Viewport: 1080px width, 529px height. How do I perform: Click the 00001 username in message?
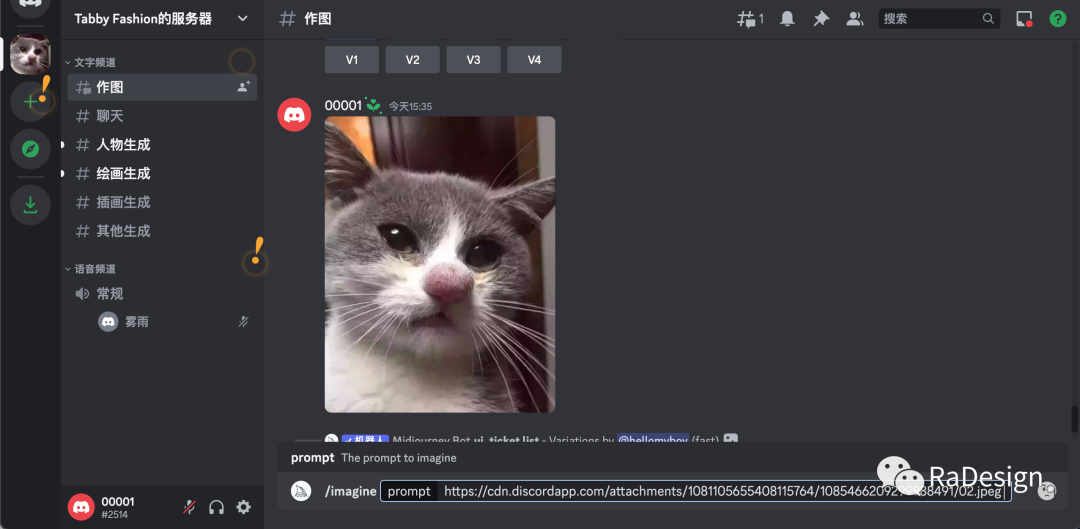tap(343, 105)
